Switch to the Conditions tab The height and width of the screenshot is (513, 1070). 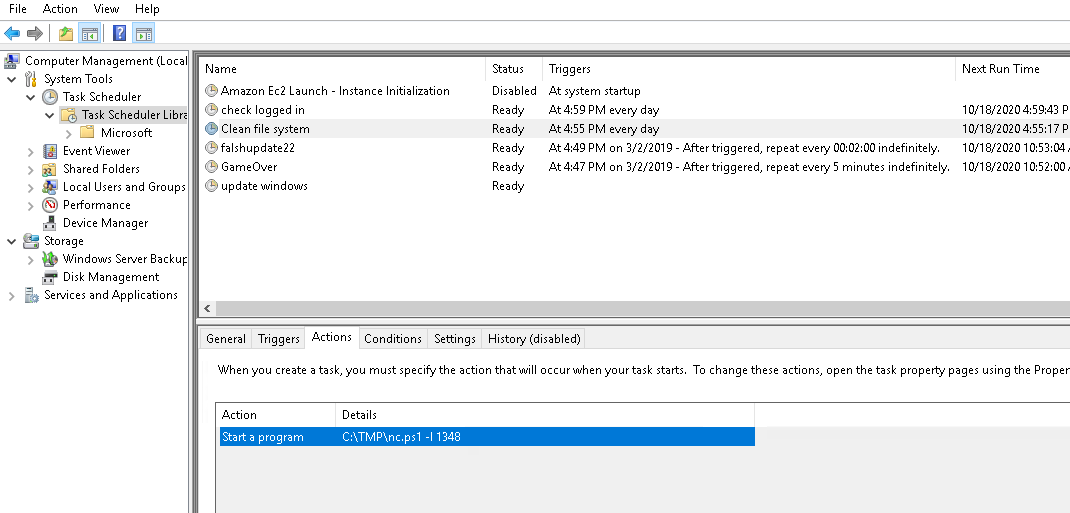point(392,339)
